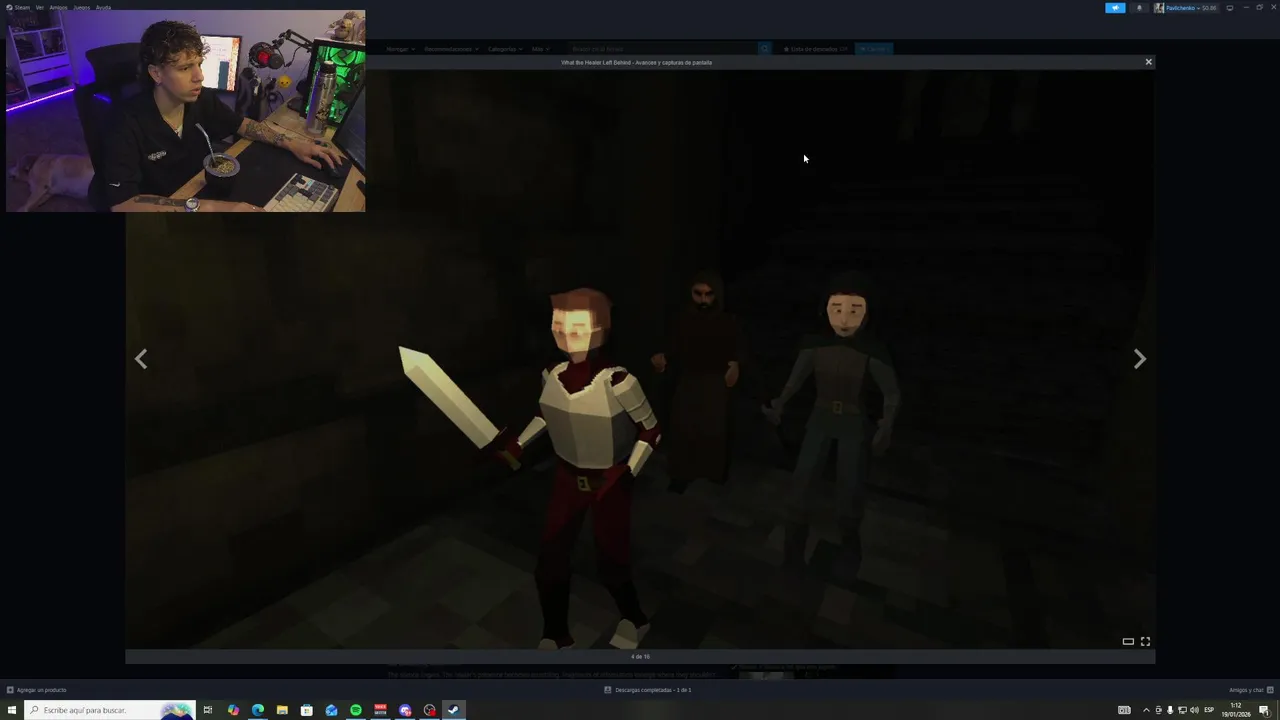This screenshot has height=720, width=1280.
Task: Open the clock showing 1:12
Action: [x=1236, y=710]
